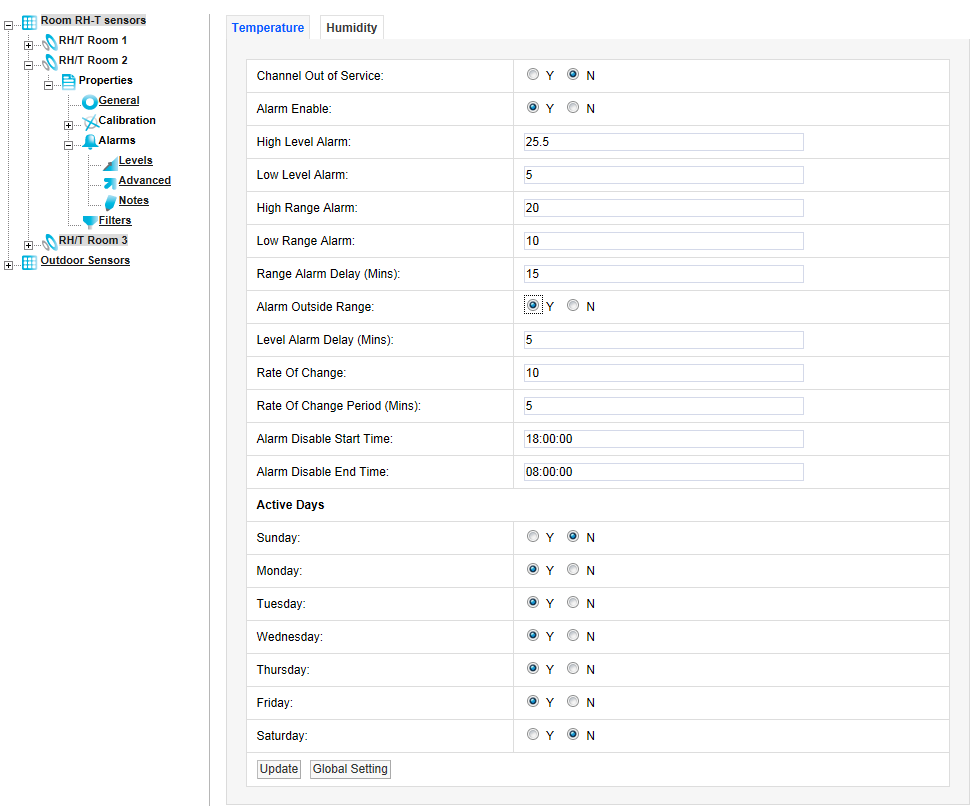The width and height of the screenshot is (977, 806).
Task: Click the Global Setting button
Action: coord(350,769)
